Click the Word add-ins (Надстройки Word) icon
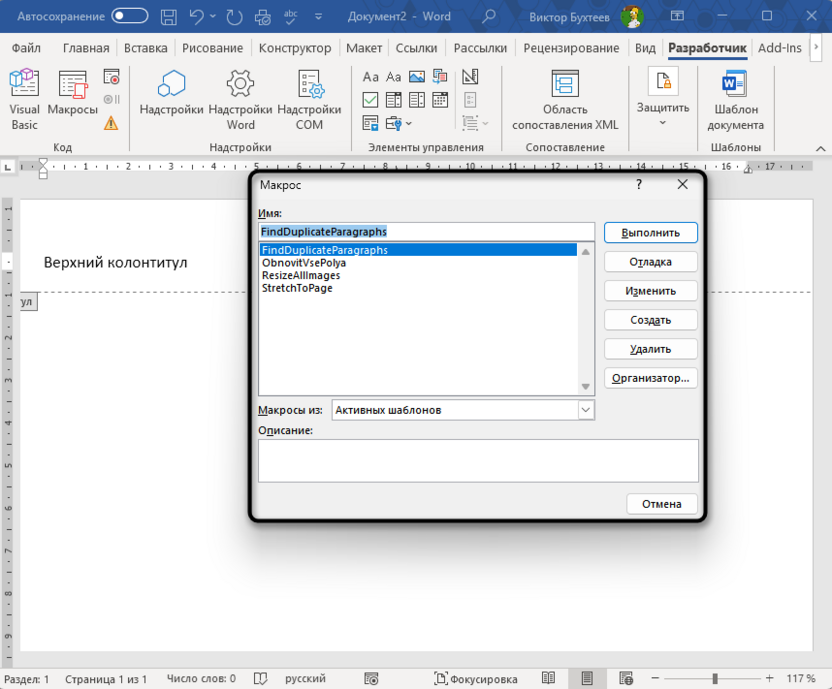 [x=240, y=95]
